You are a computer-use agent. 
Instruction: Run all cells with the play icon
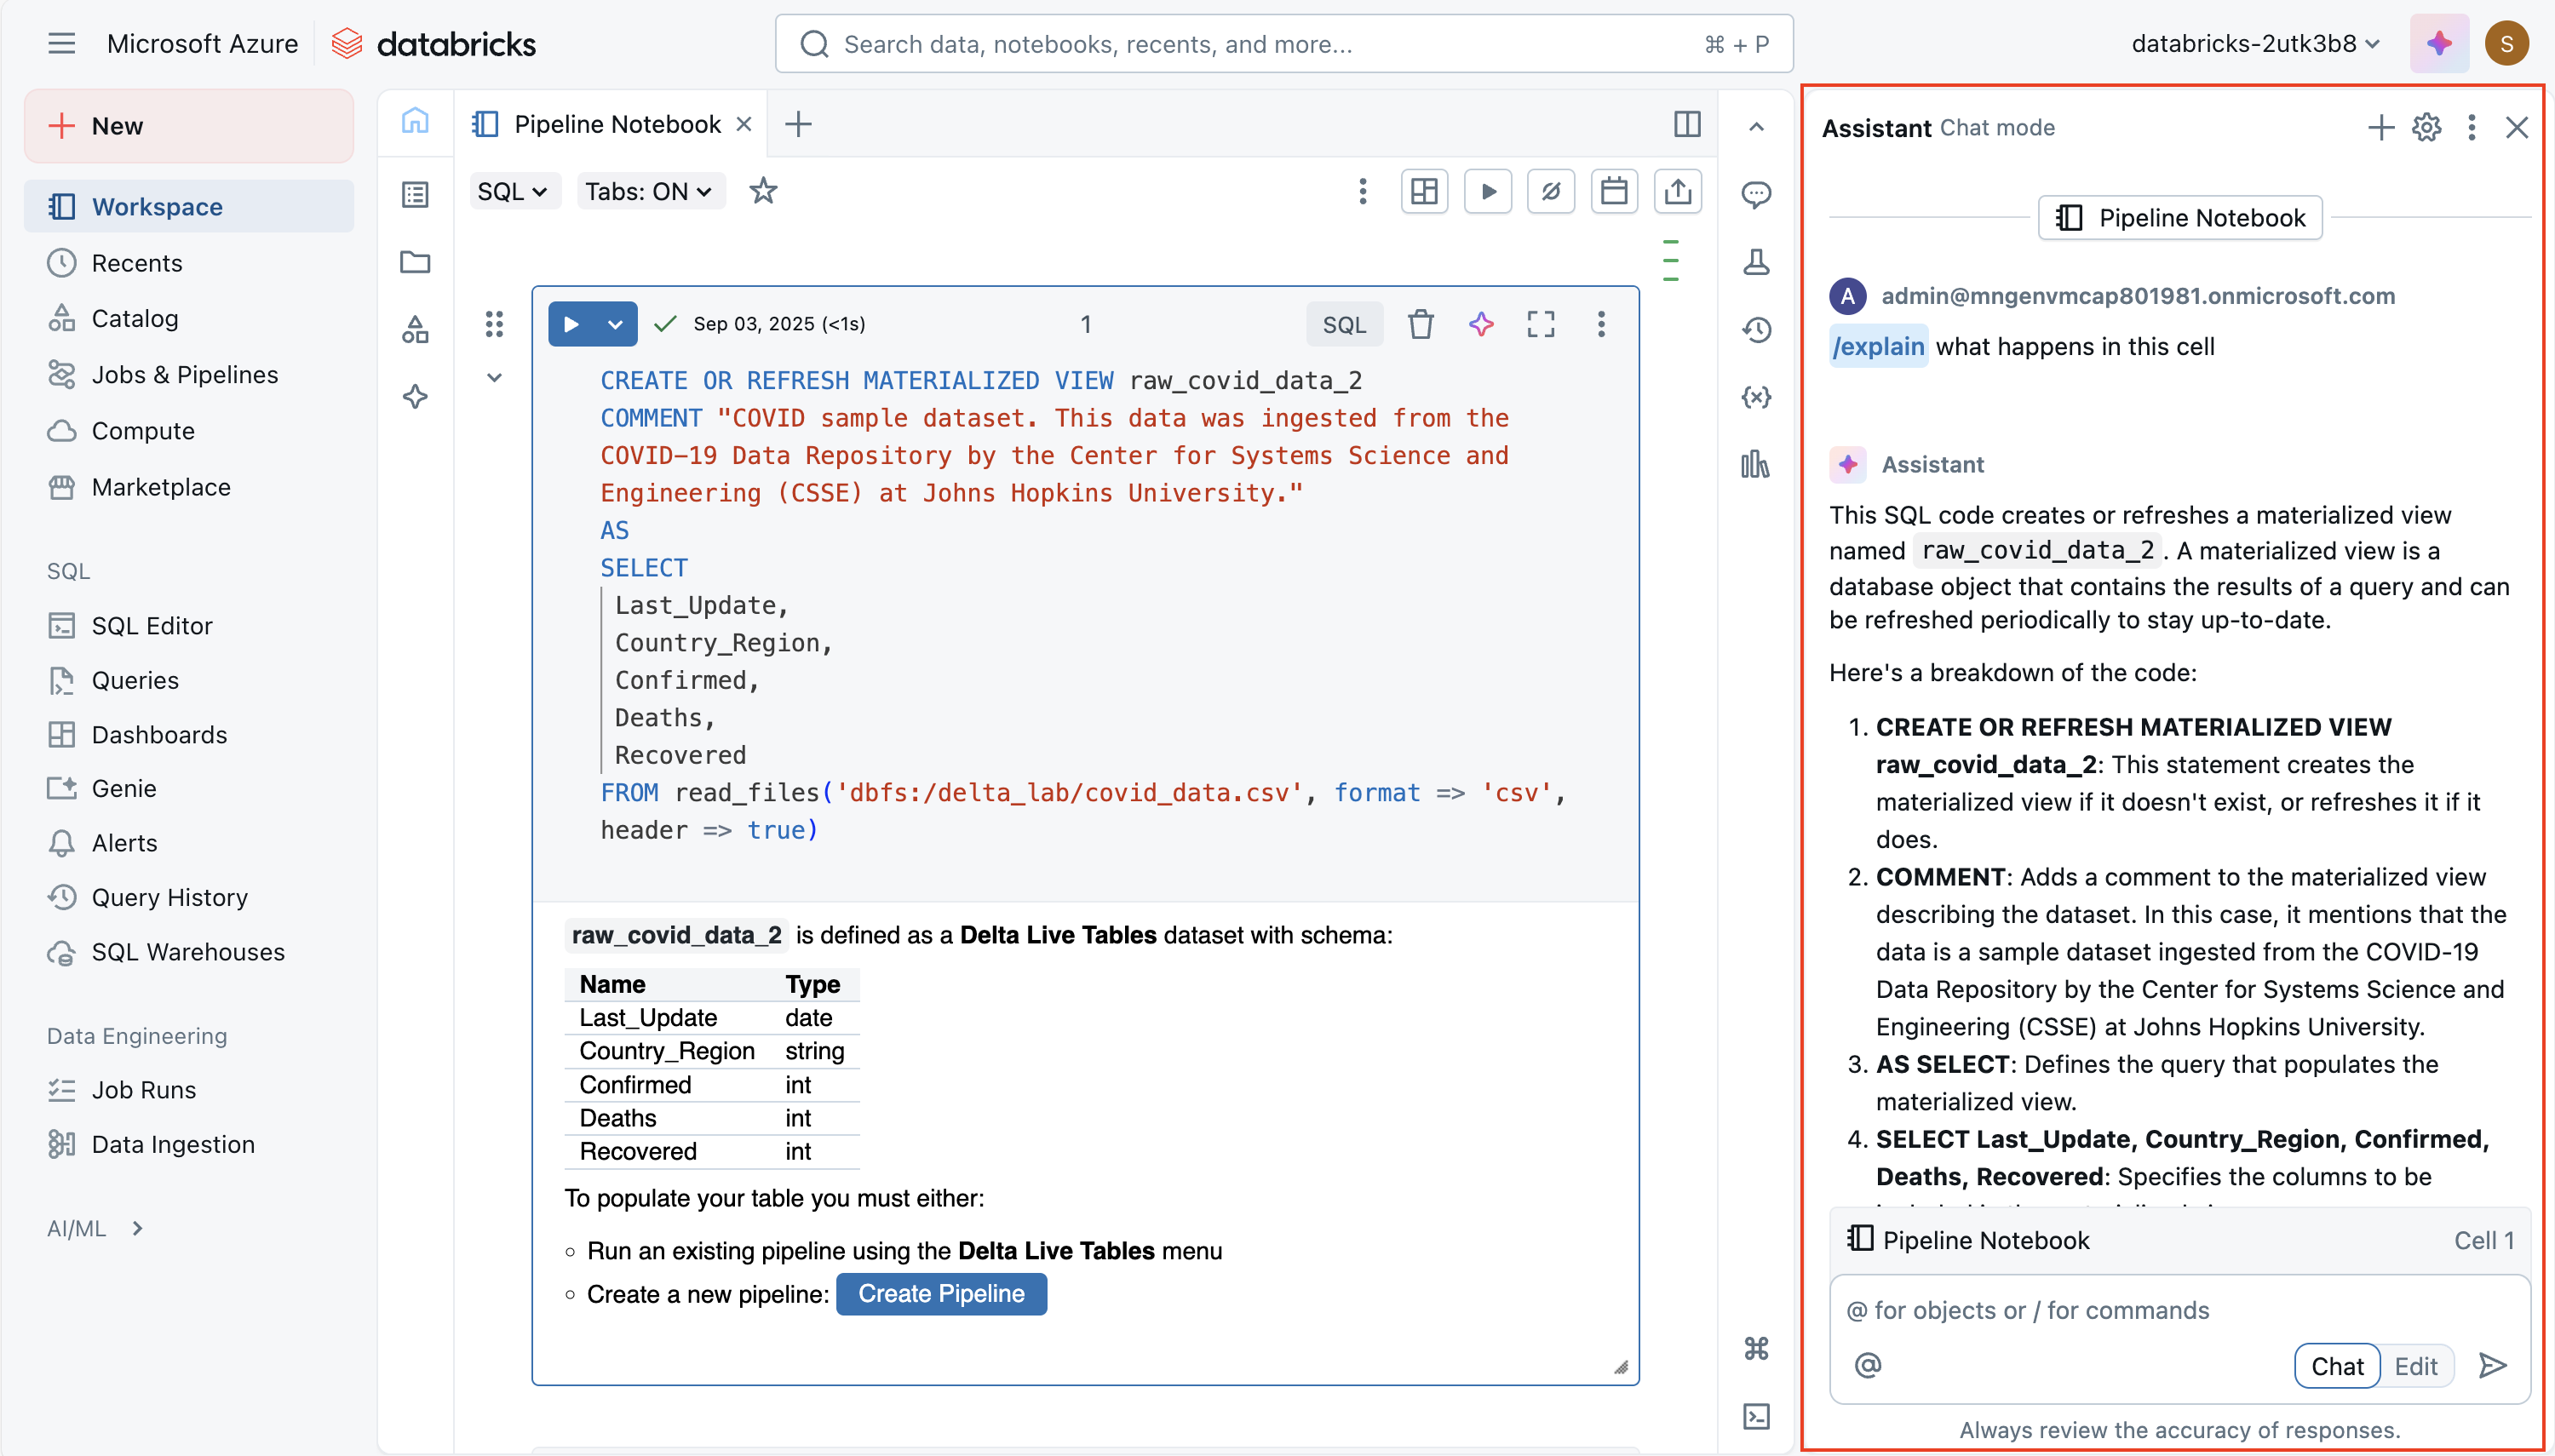(1487, 191)
